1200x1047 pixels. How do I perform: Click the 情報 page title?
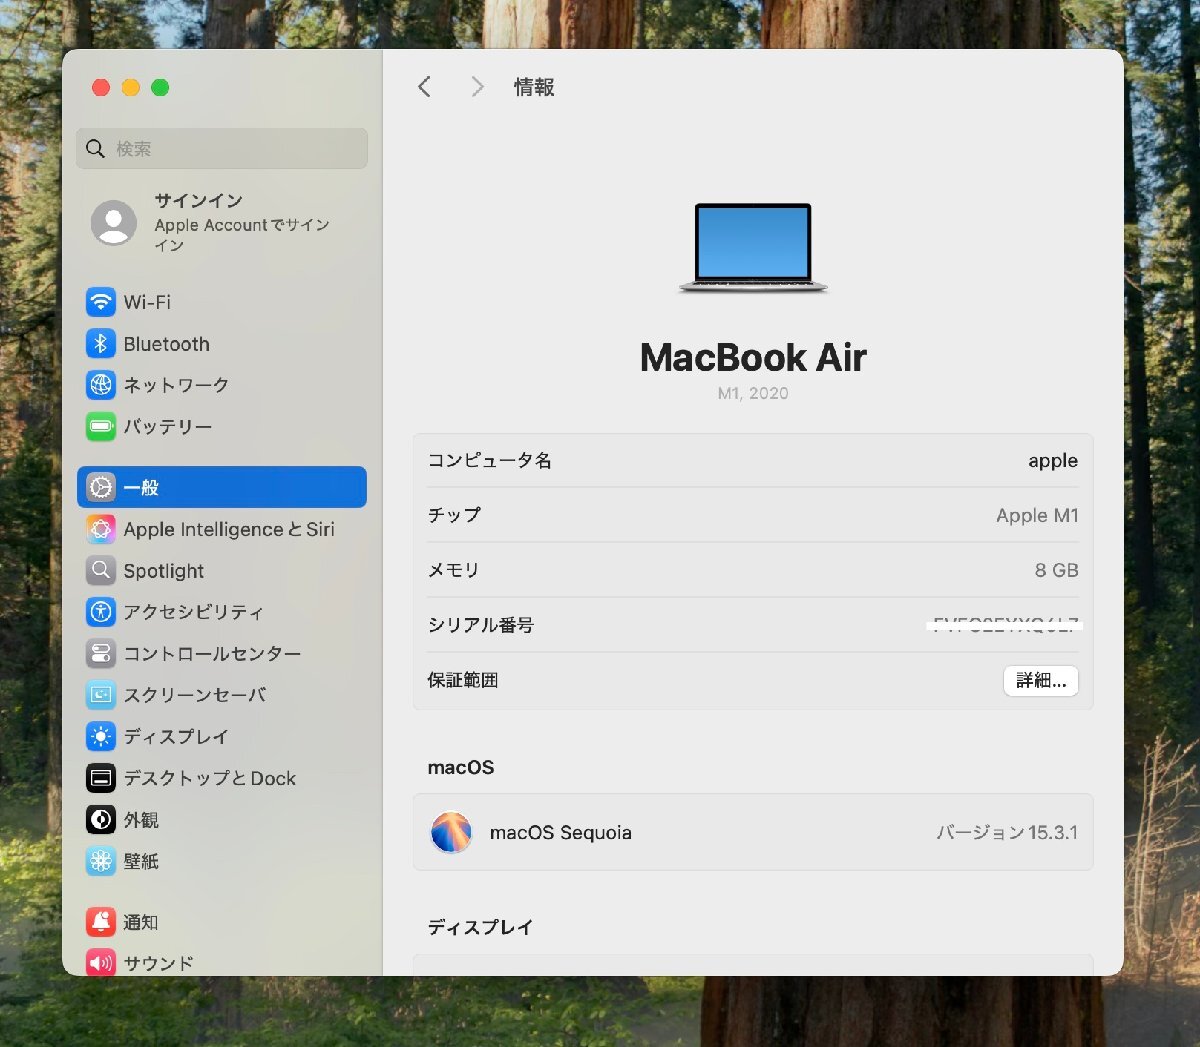[x=534, y=87]
